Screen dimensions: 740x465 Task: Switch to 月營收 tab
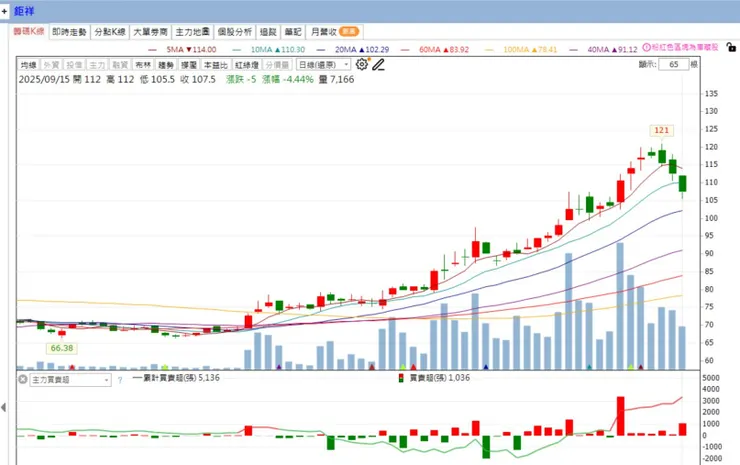click(x=335, y=32)
